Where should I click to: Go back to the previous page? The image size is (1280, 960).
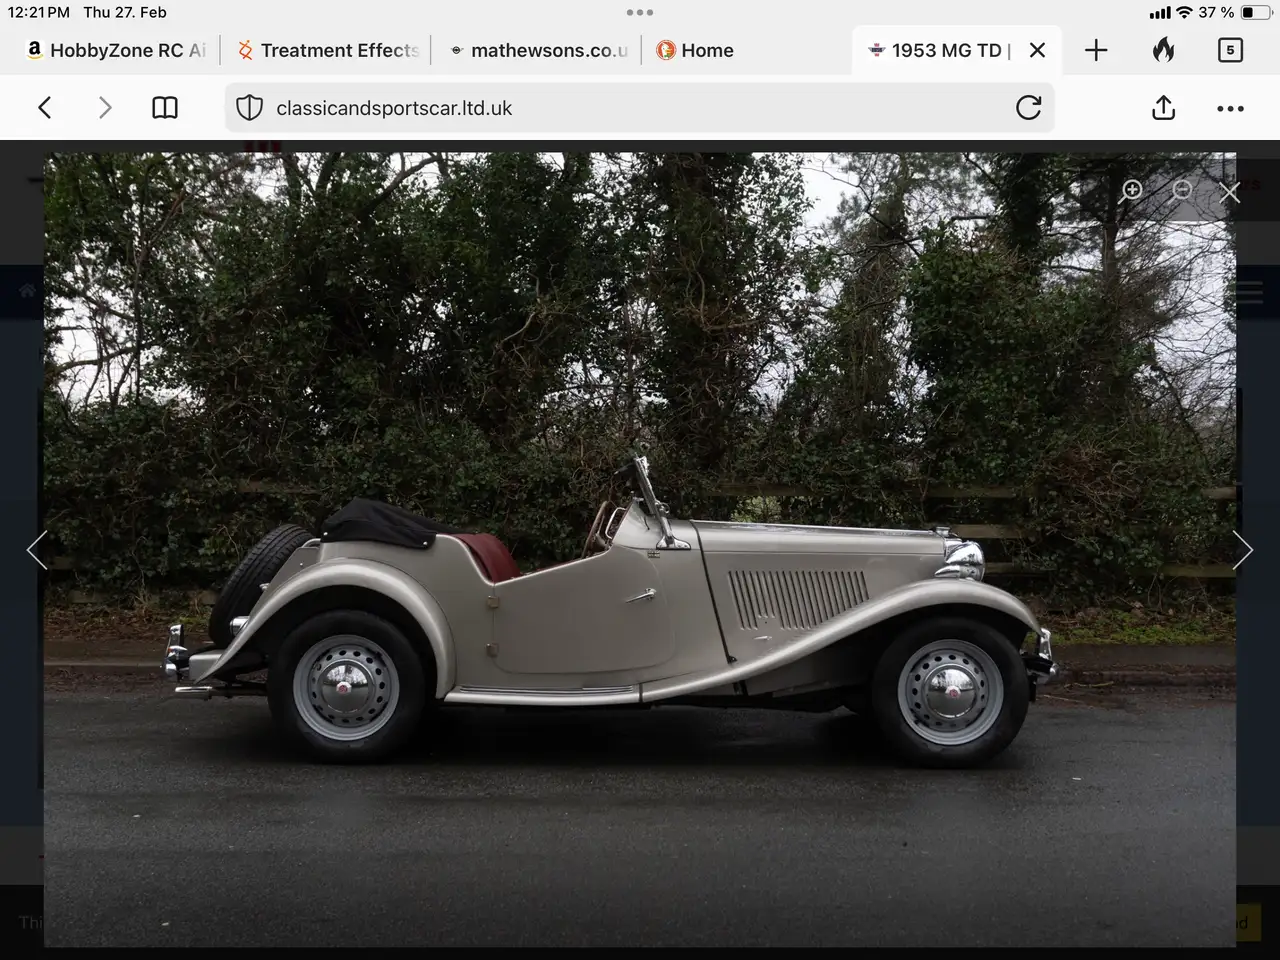45,108
